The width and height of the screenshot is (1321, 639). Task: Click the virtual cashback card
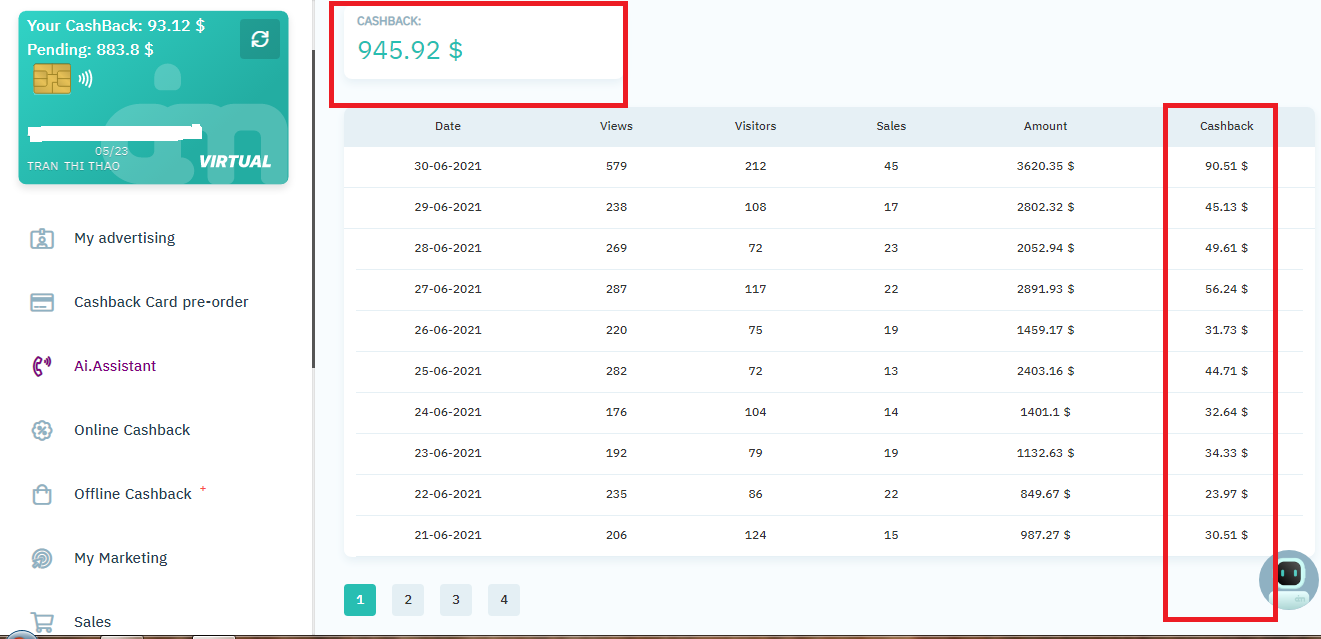pyautogui.click(x=154, y=98)
